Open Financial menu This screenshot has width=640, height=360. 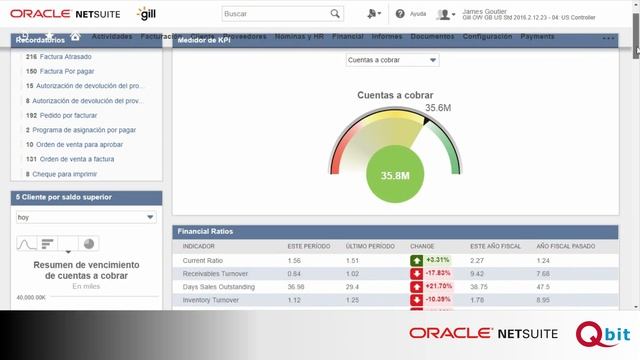point(348,36)
